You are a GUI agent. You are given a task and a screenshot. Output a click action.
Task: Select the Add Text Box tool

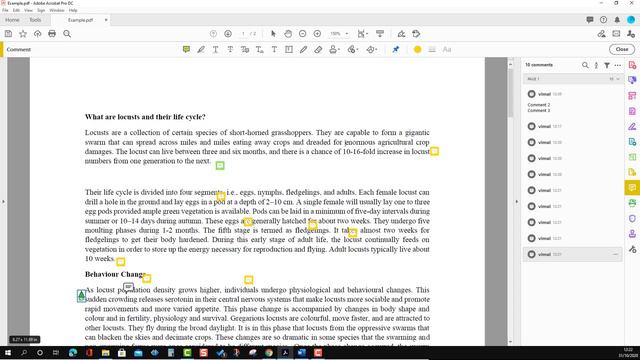[x=289, y=49]
